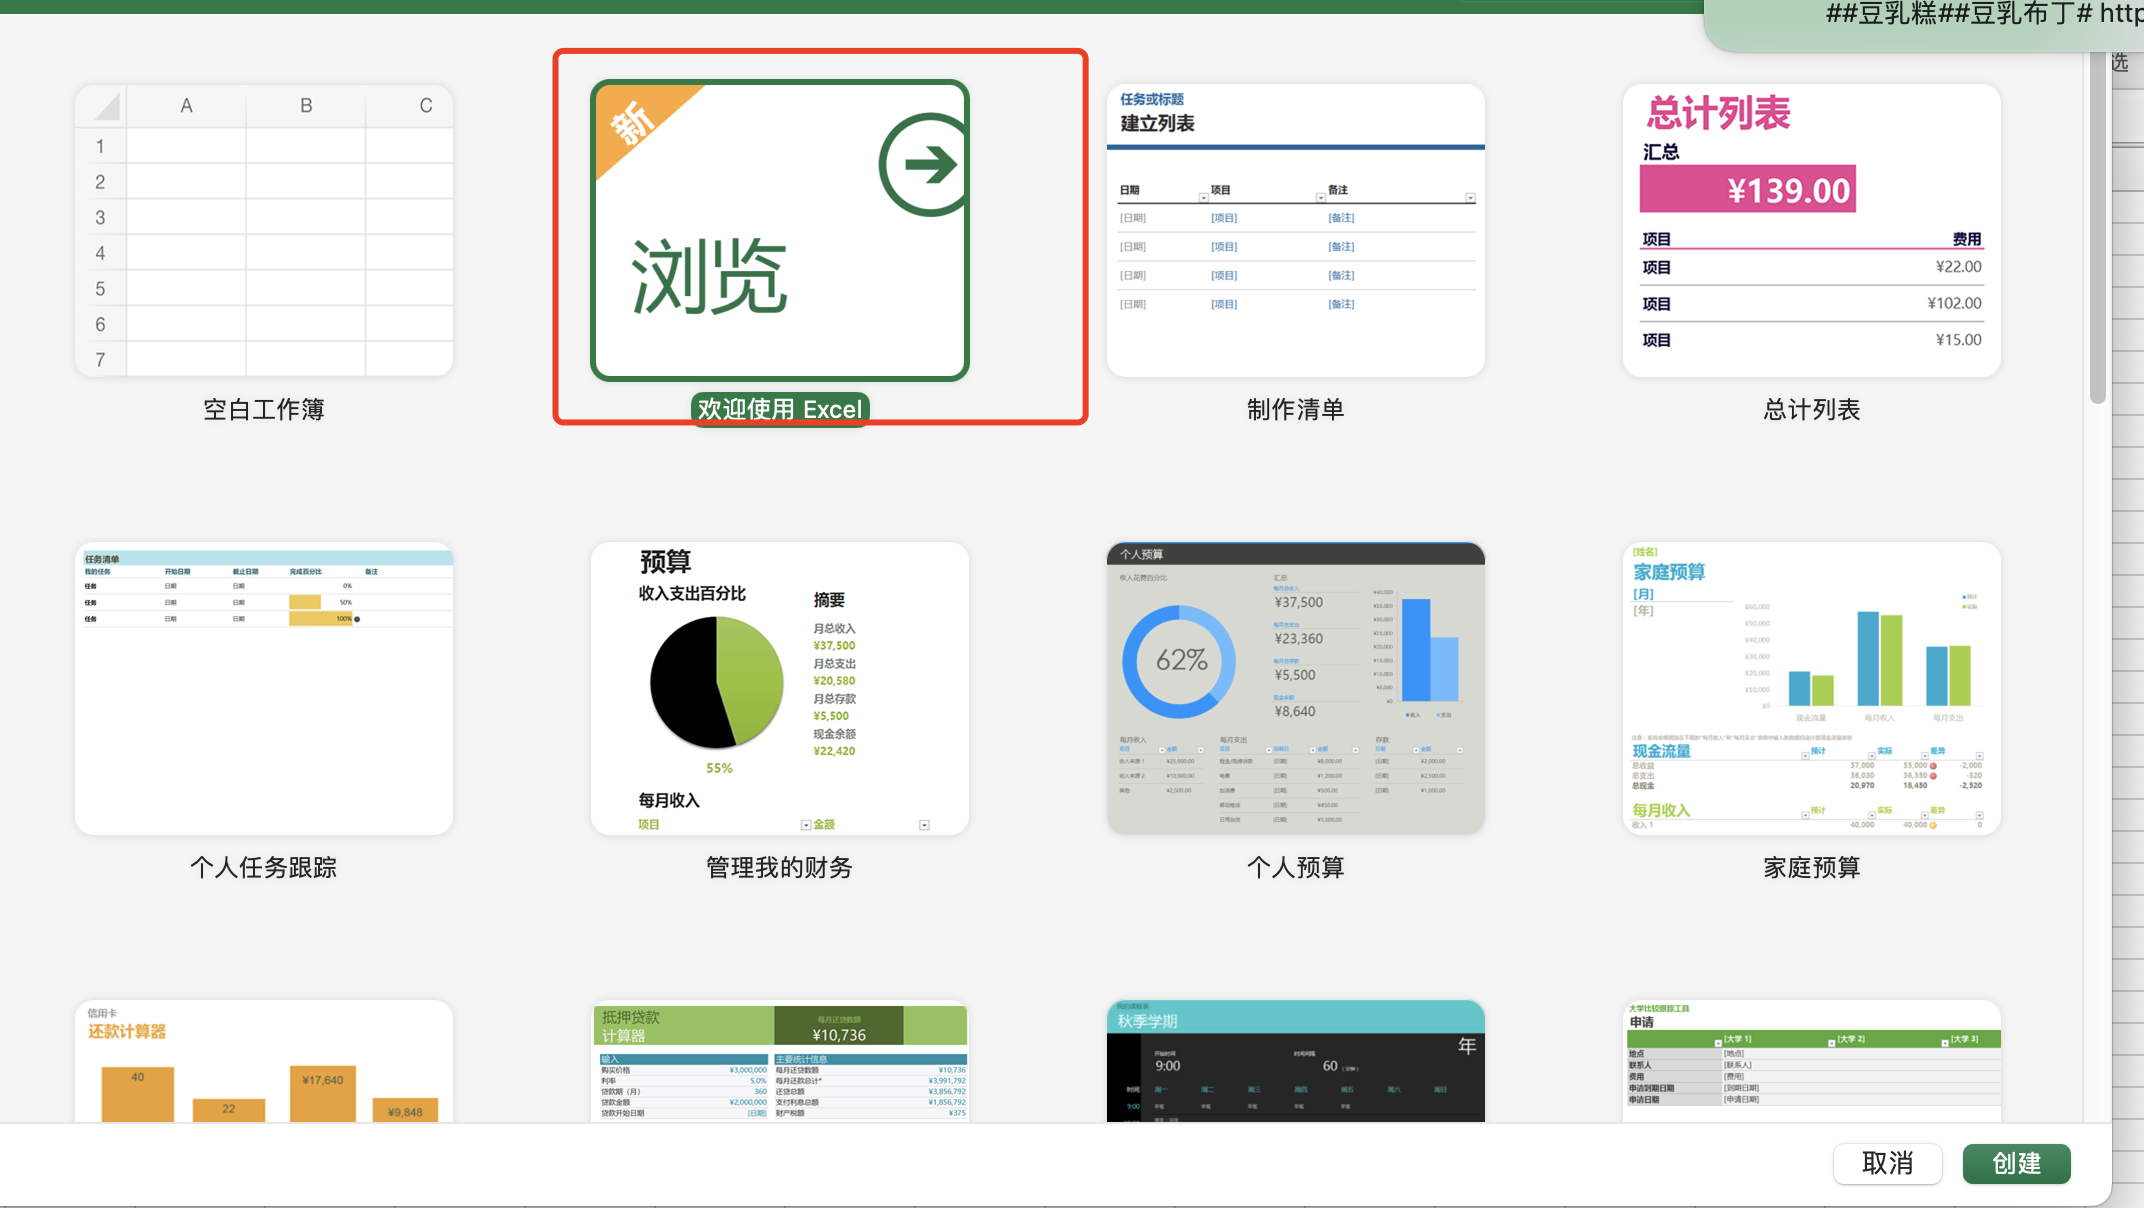Image resolution: width=2144 pixels, height=1208 pixels.
Task: Select the 还款计算器 credit card template
Action: coord(264,1061)
